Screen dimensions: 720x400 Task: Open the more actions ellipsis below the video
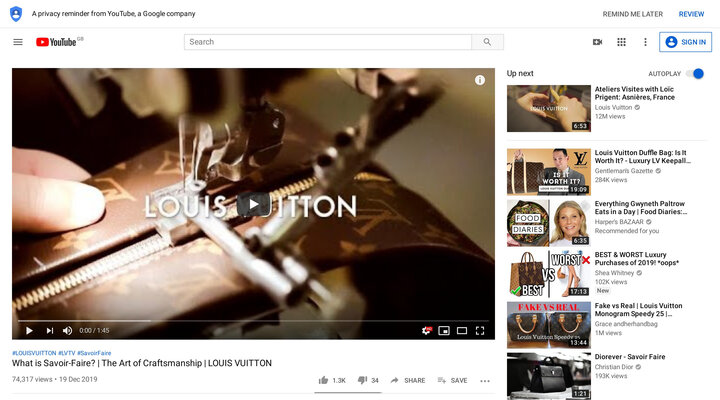[485, 381]
